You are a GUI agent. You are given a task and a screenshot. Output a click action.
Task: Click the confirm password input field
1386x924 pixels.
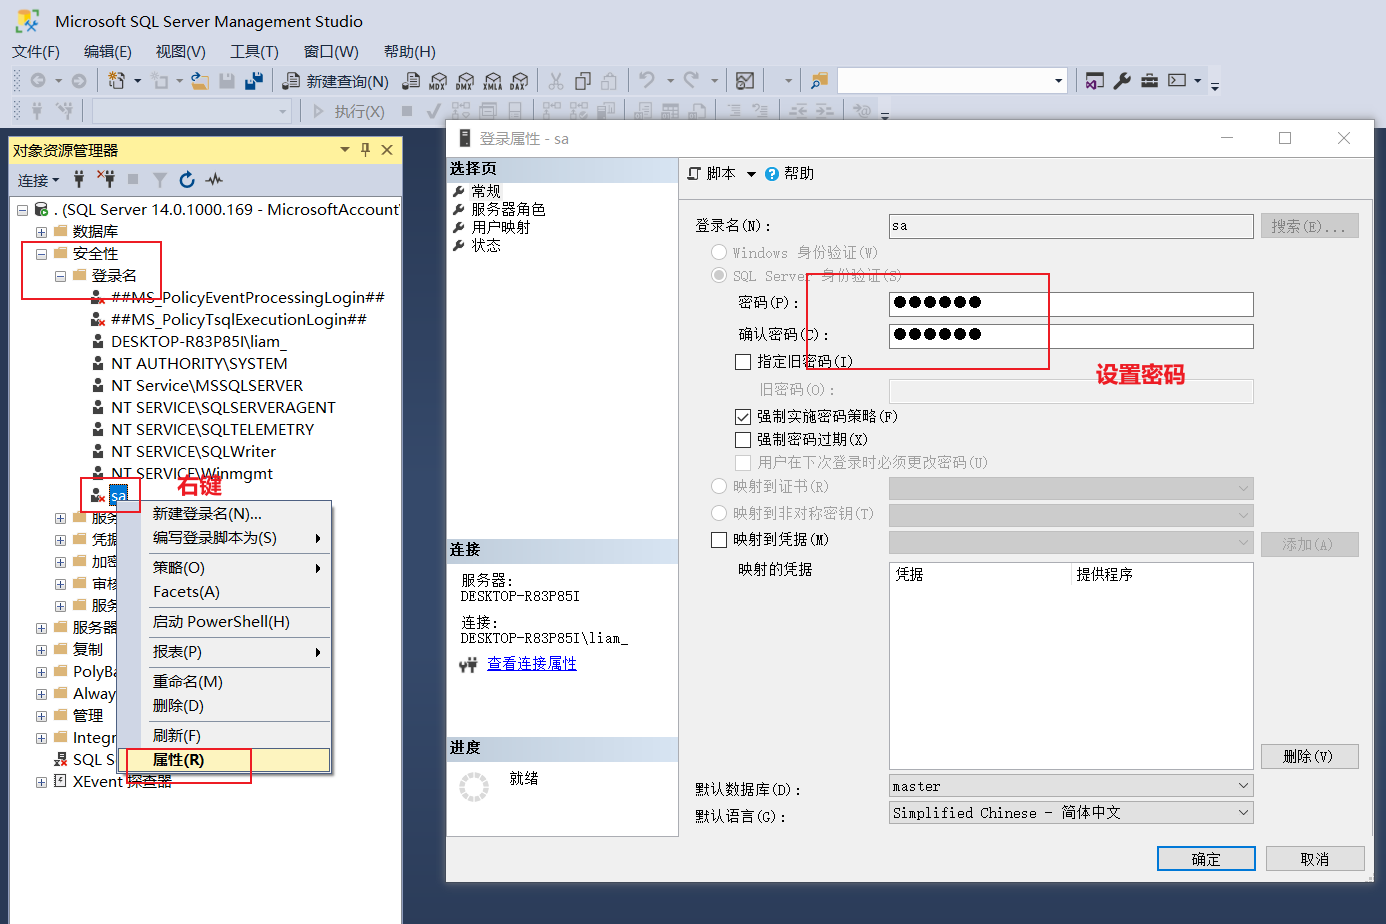click(1071, 336)
